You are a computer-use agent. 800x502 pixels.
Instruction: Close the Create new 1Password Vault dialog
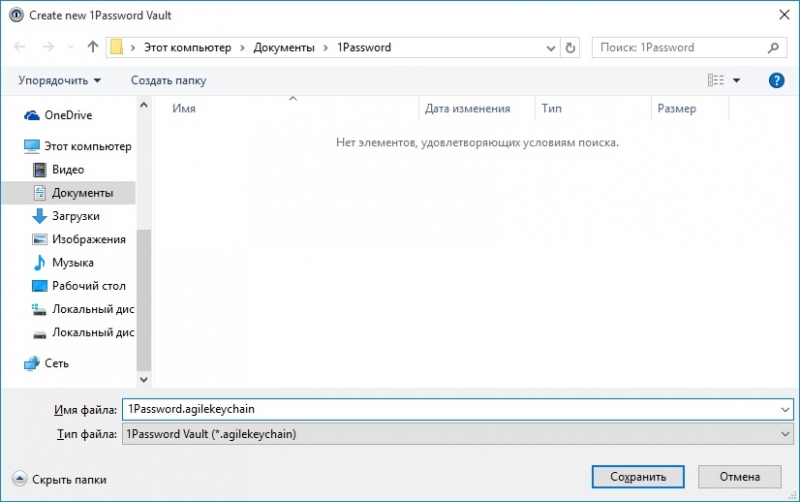tap(784, 15)
